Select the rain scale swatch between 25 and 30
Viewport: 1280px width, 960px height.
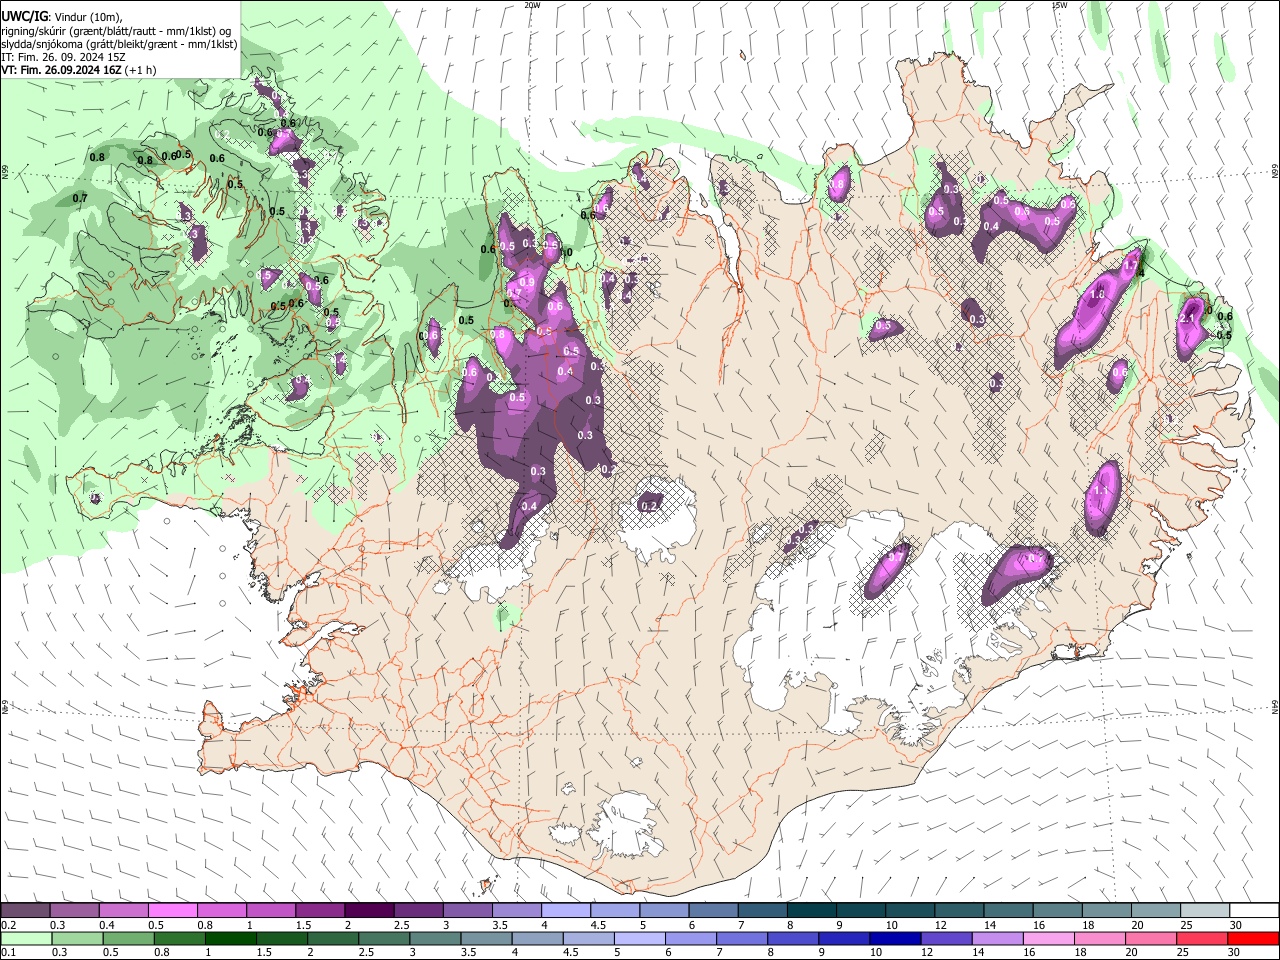[1201, 938]
